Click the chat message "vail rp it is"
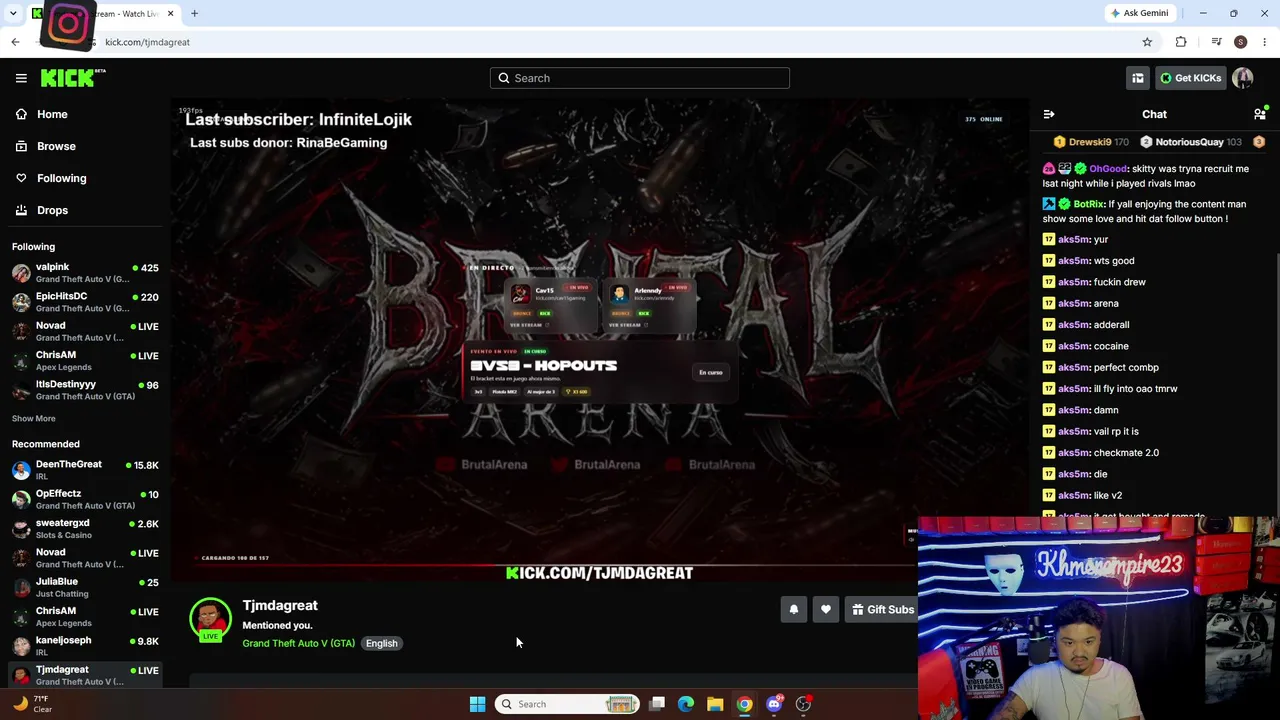This screenshot has height=720, width=1280. pyautogui.click(x=1116, y=431)
